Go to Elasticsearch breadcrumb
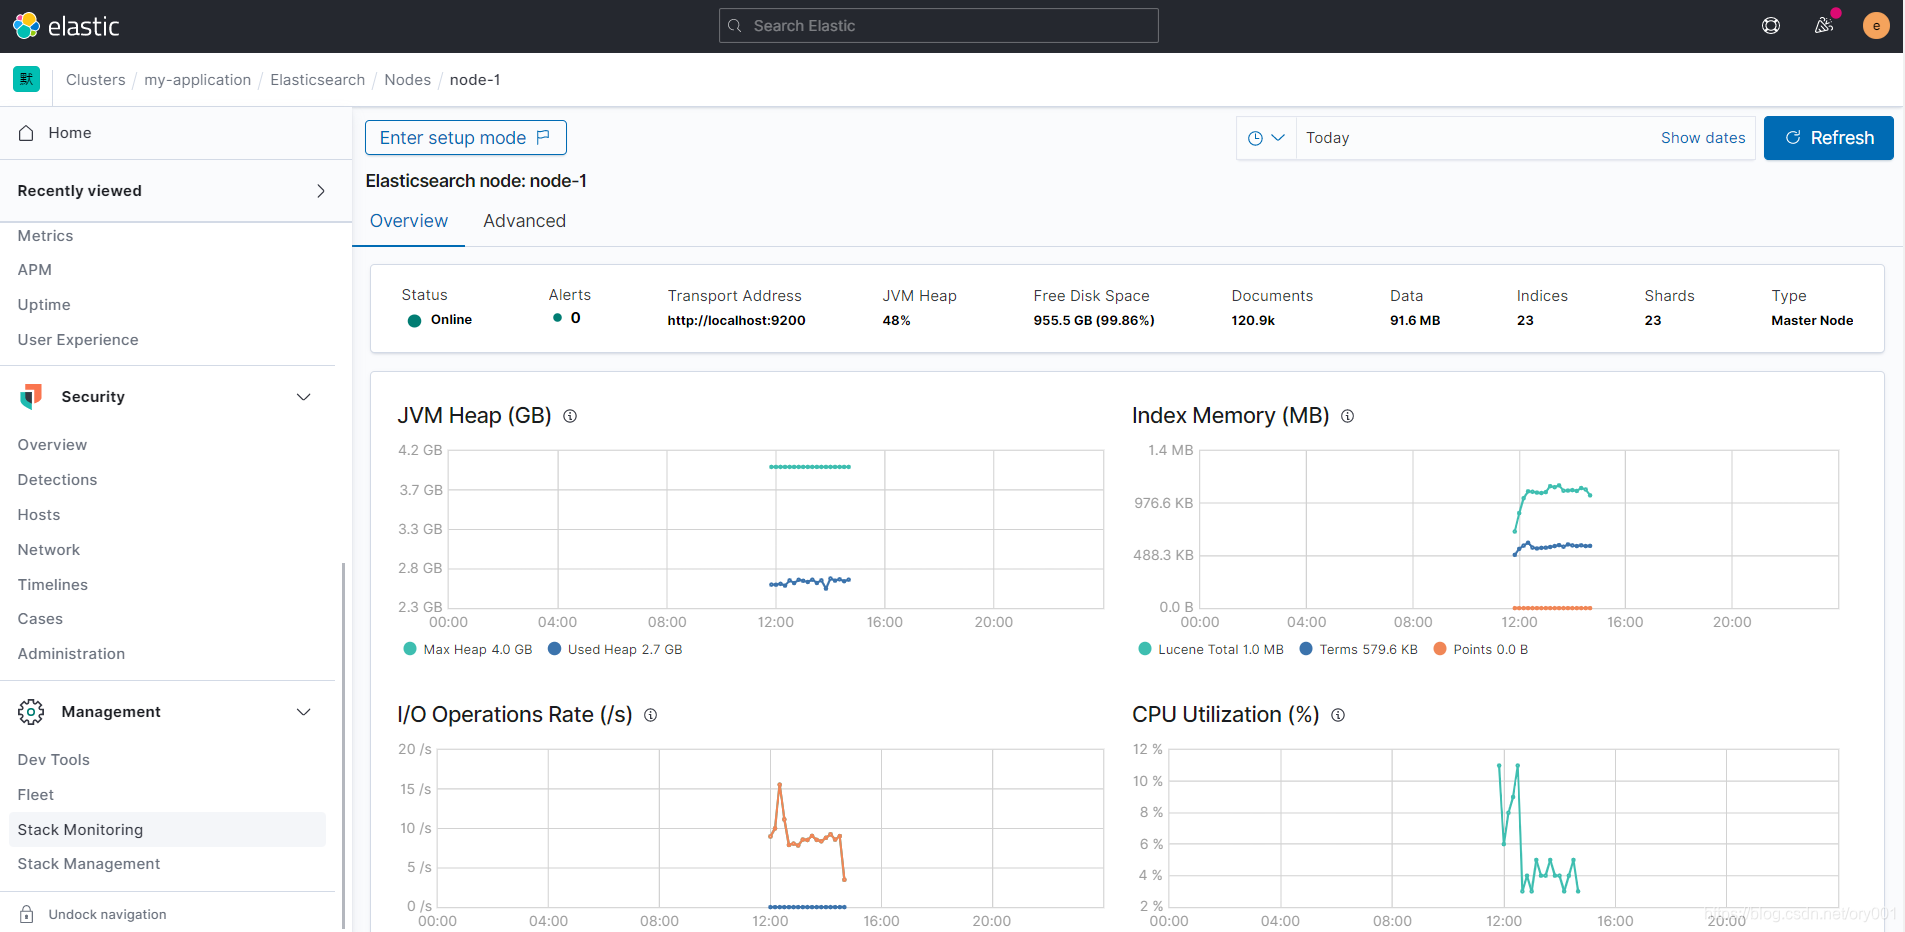 tap(318, 80)
